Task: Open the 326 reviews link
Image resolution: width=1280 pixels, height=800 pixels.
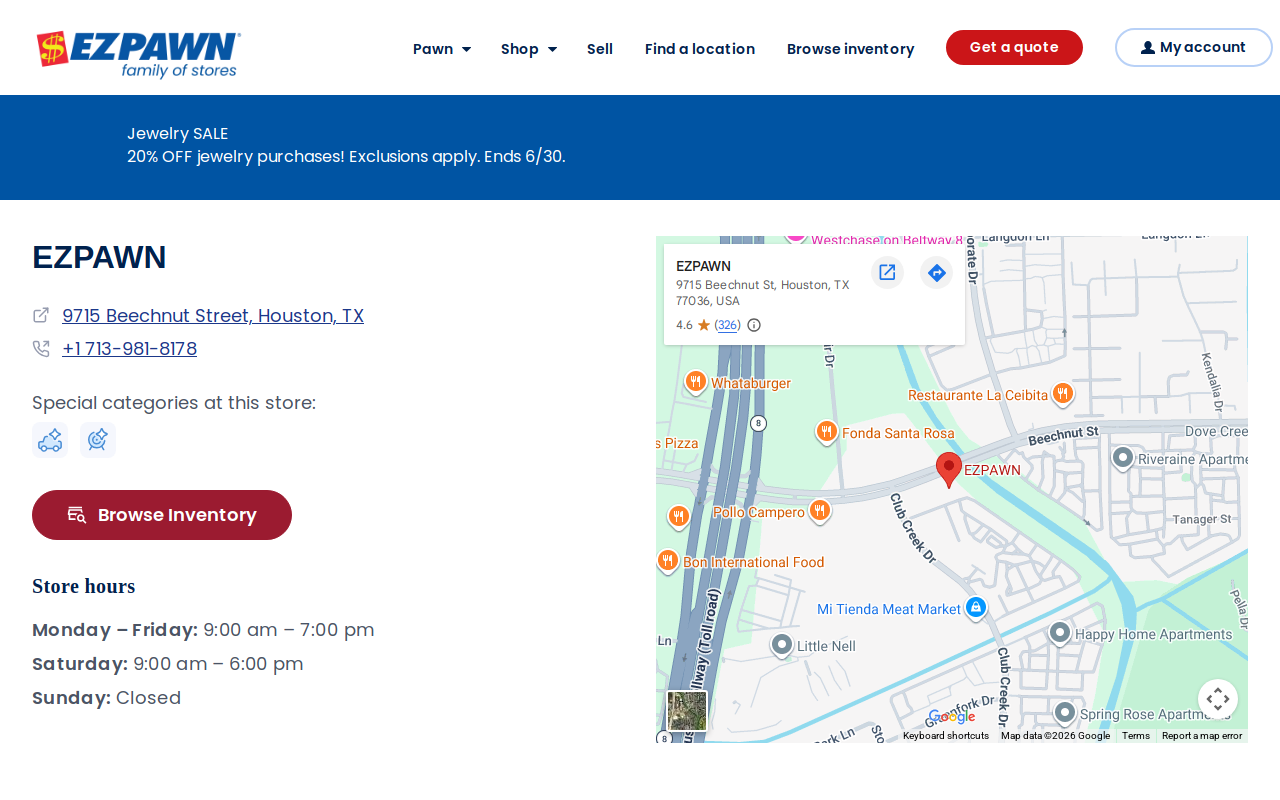Action: [x=728, y=325]
